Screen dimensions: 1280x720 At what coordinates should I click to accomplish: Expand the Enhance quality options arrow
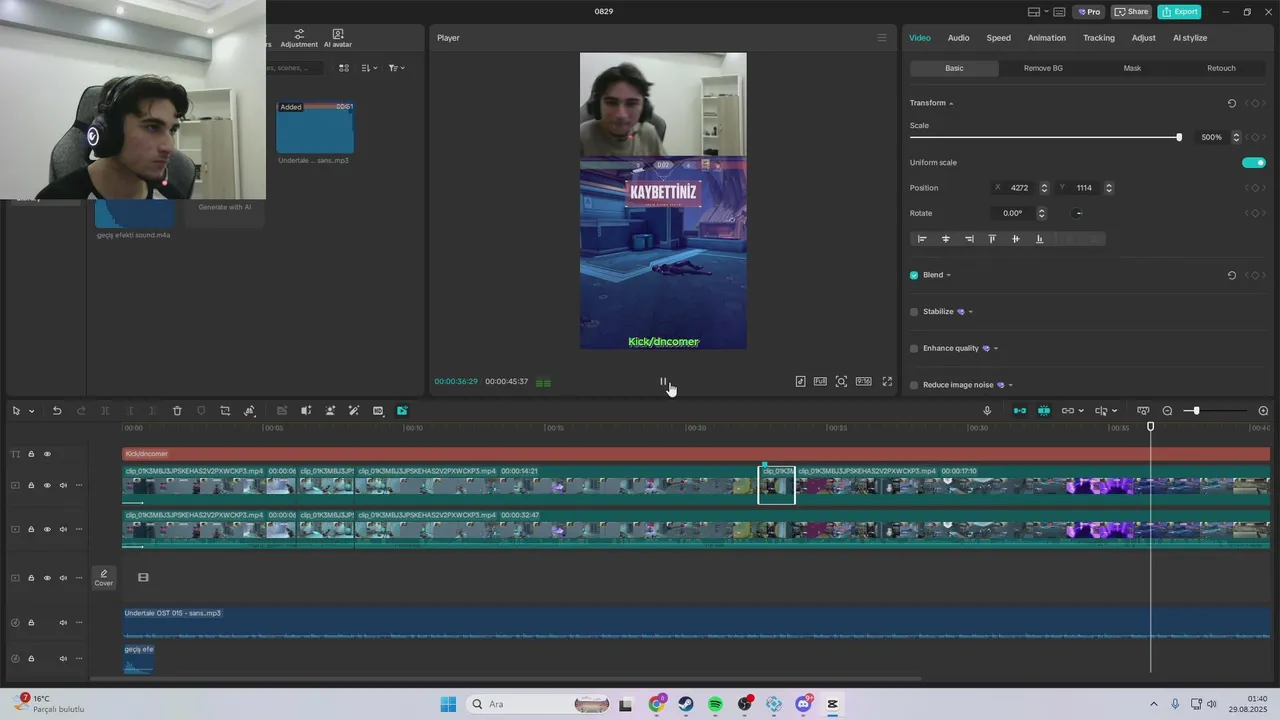point(996,348)
